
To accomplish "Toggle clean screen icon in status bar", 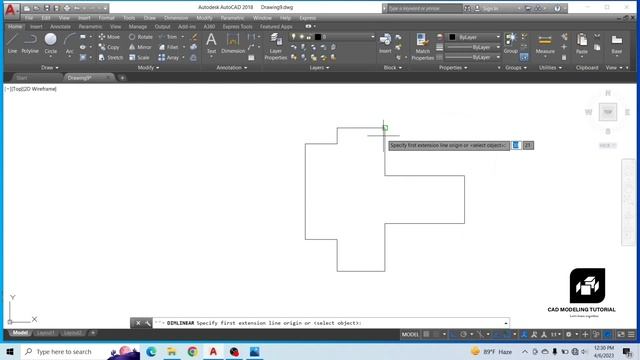I will [621, 334].
